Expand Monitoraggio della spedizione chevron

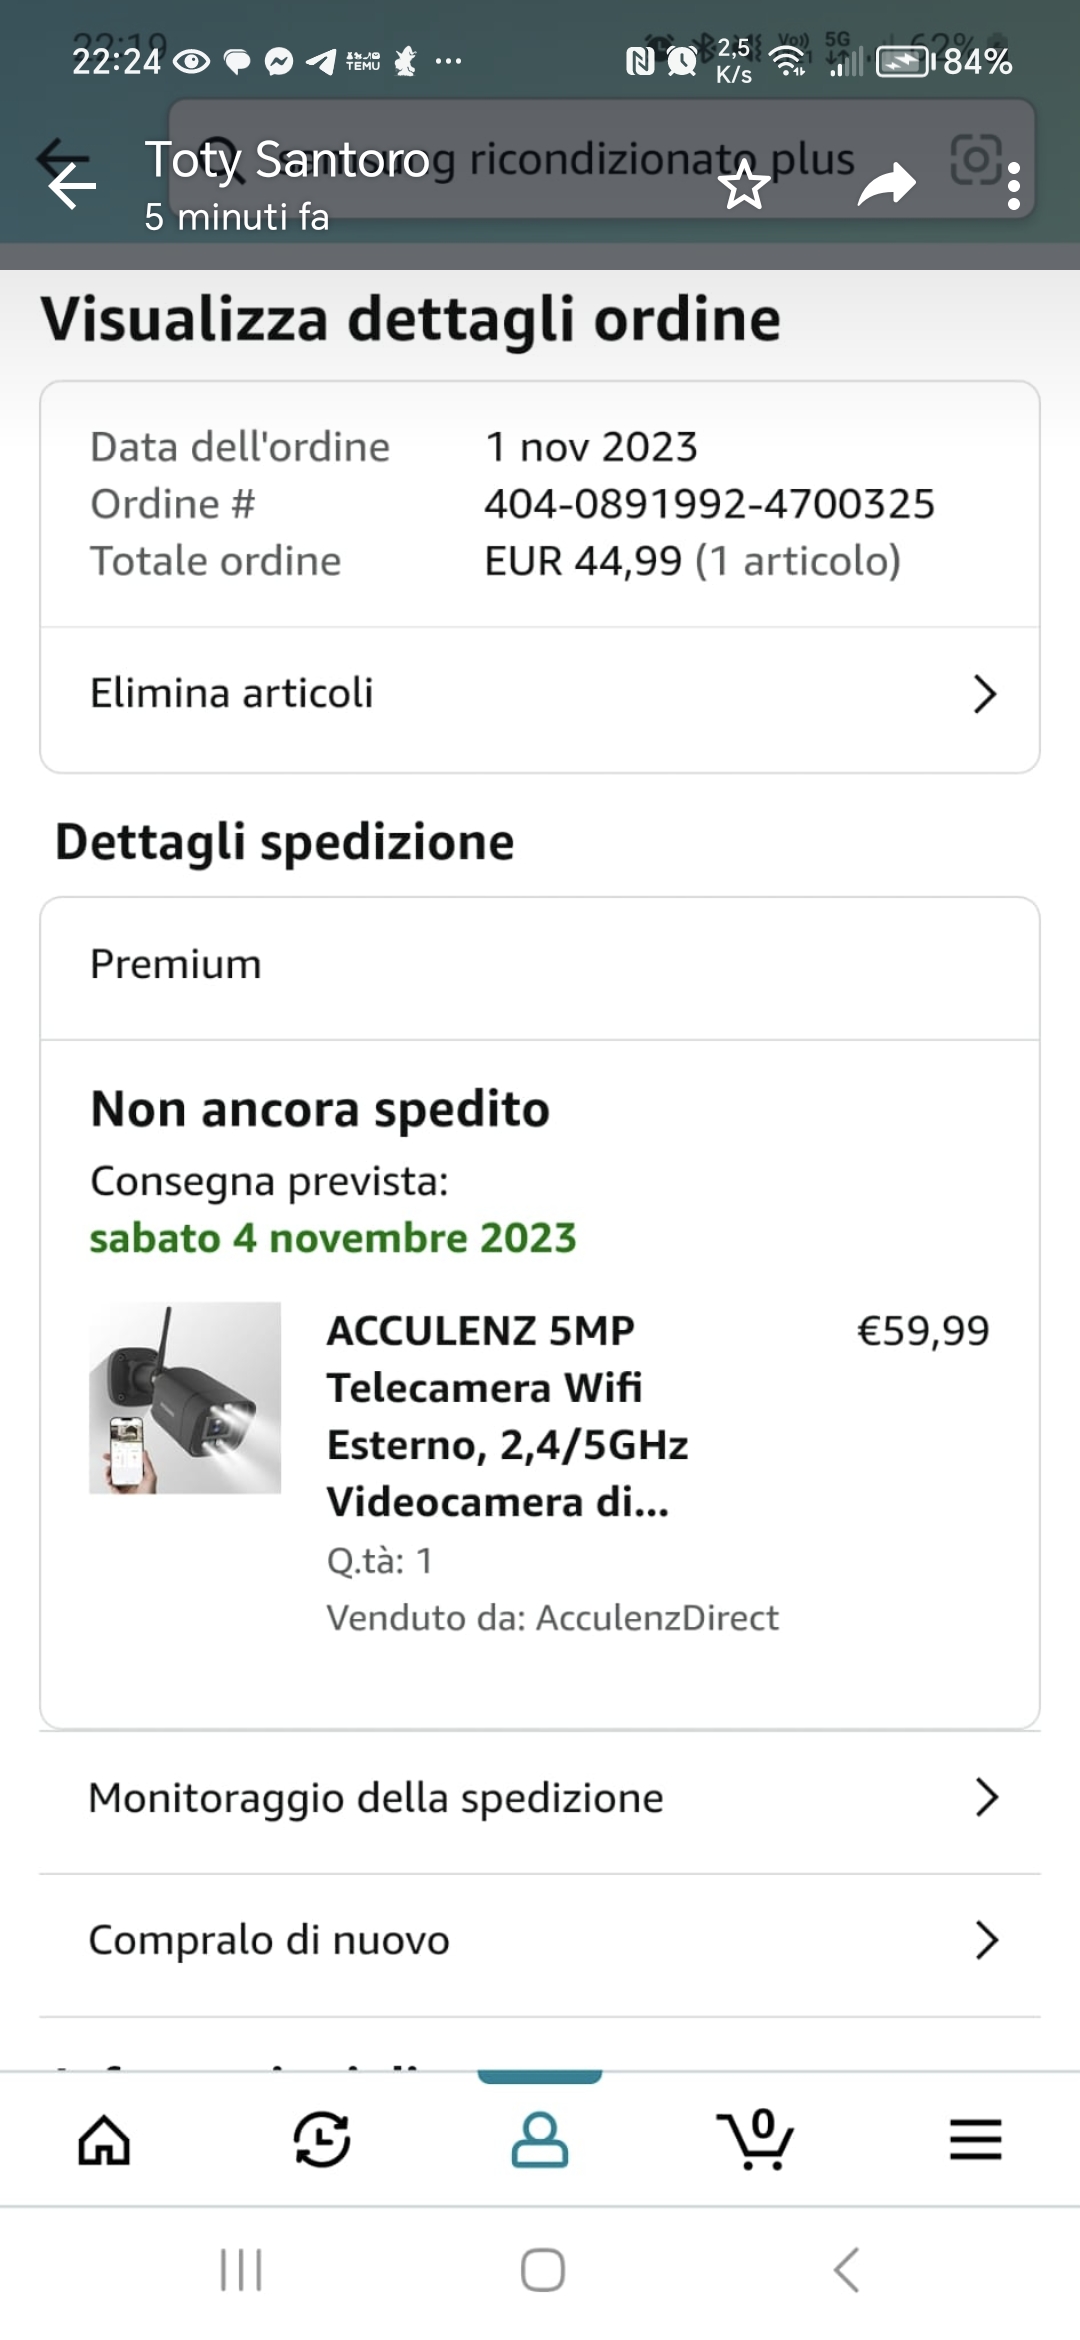click(986, 1798)
